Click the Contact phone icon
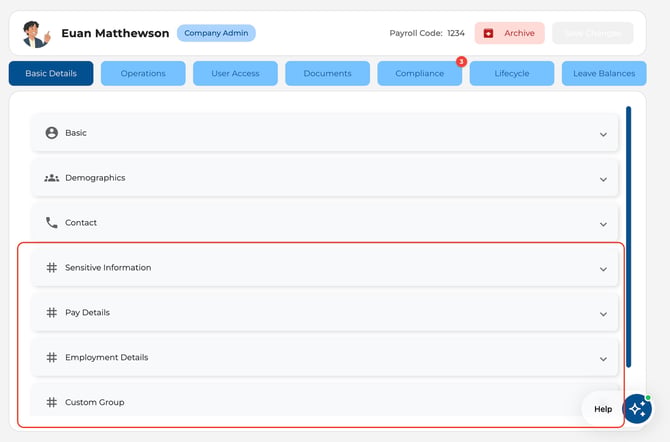670x442 pixels. [x=52, y=223]
